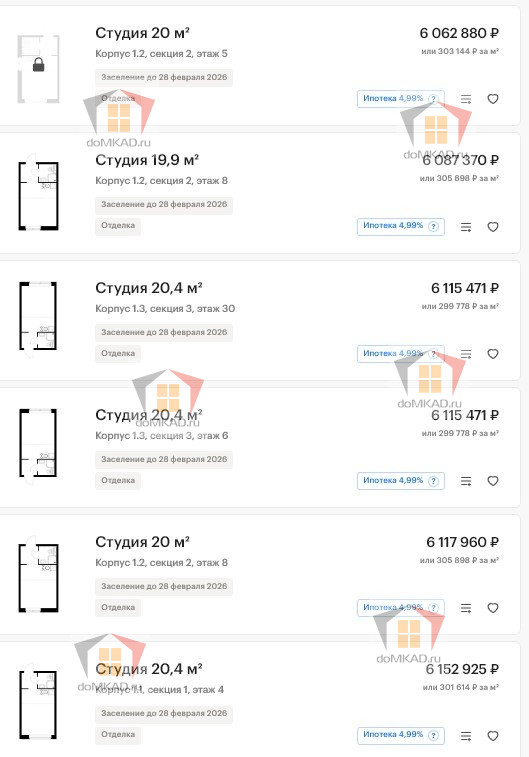Click the 6 115 471 ₽ price on floor 6 studio
Image resolution: width=529 pixels, height=757 pixels.
465,415
